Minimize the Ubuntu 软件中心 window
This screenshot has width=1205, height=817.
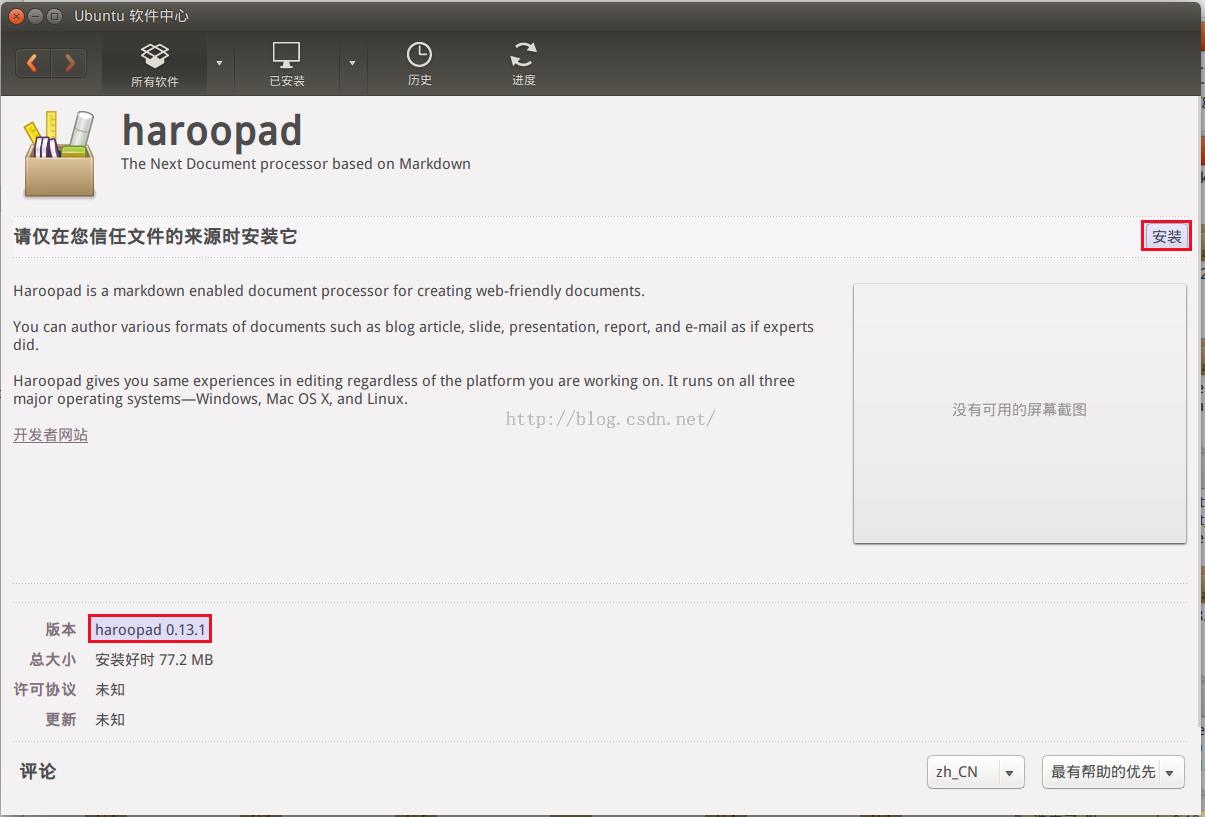(36, 16)
